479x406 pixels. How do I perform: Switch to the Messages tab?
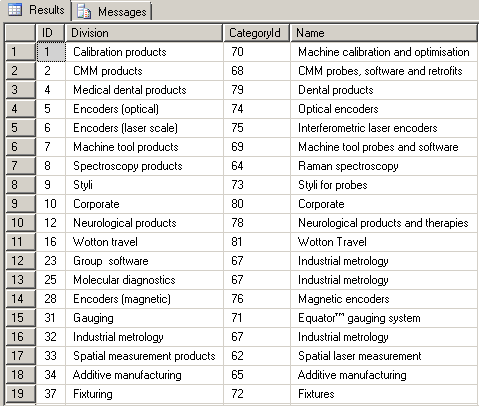tap(112, 12)
